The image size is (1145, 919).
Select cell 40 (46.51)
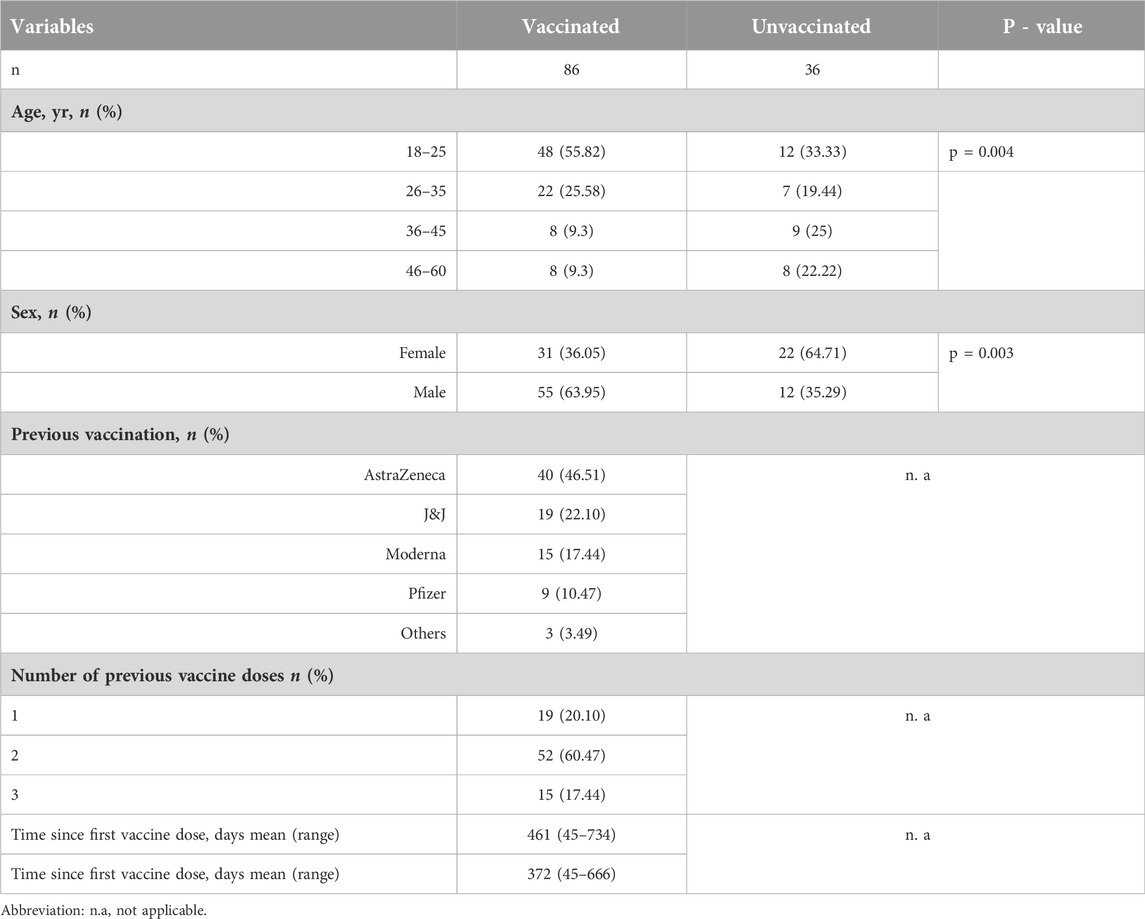point(571,475)
